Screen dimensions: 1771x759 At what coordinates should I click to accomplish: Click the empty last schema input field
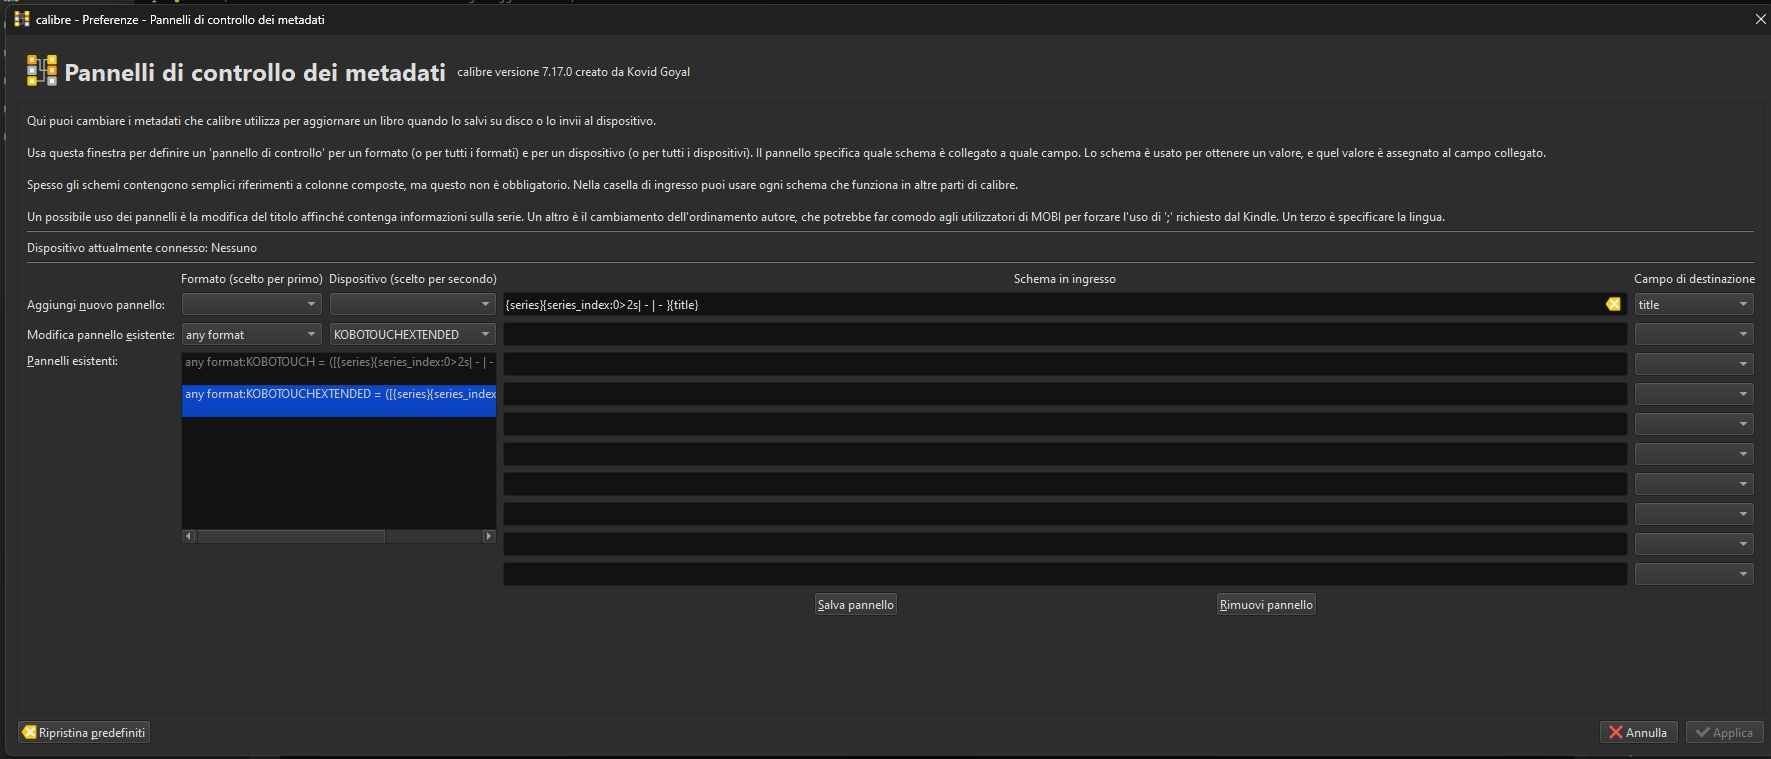1064,574
